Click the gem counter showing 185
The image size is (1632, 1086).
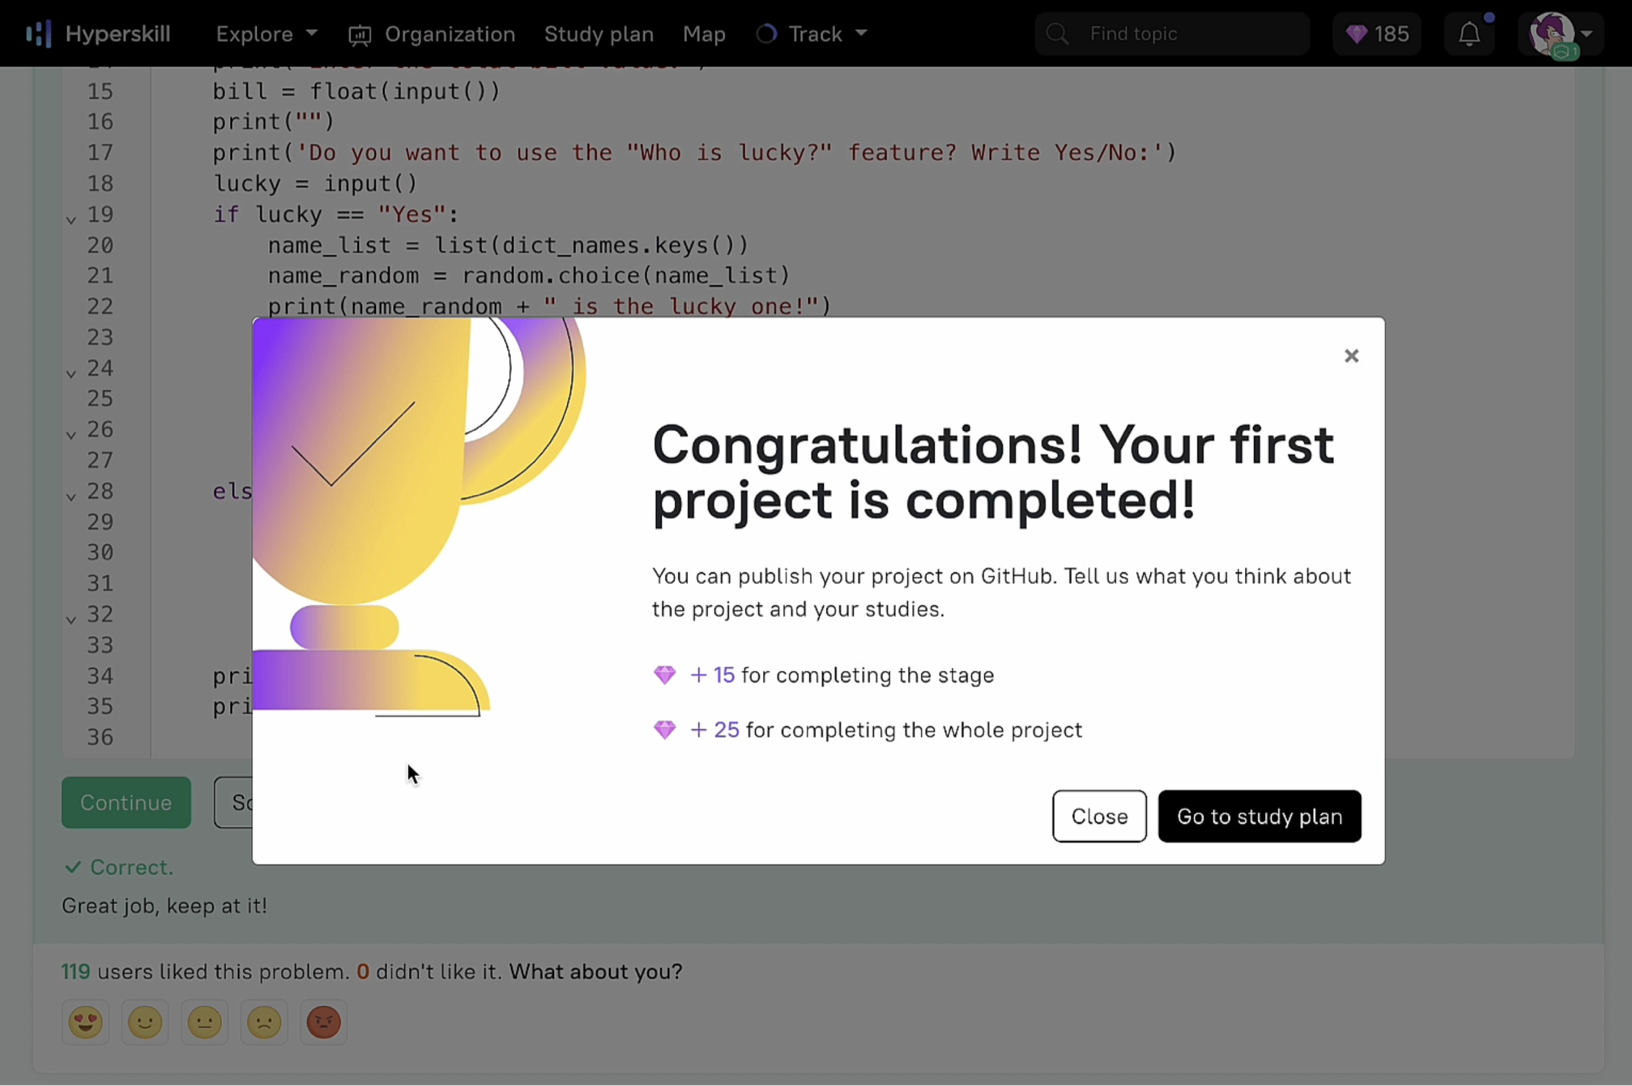[1377, 33]
